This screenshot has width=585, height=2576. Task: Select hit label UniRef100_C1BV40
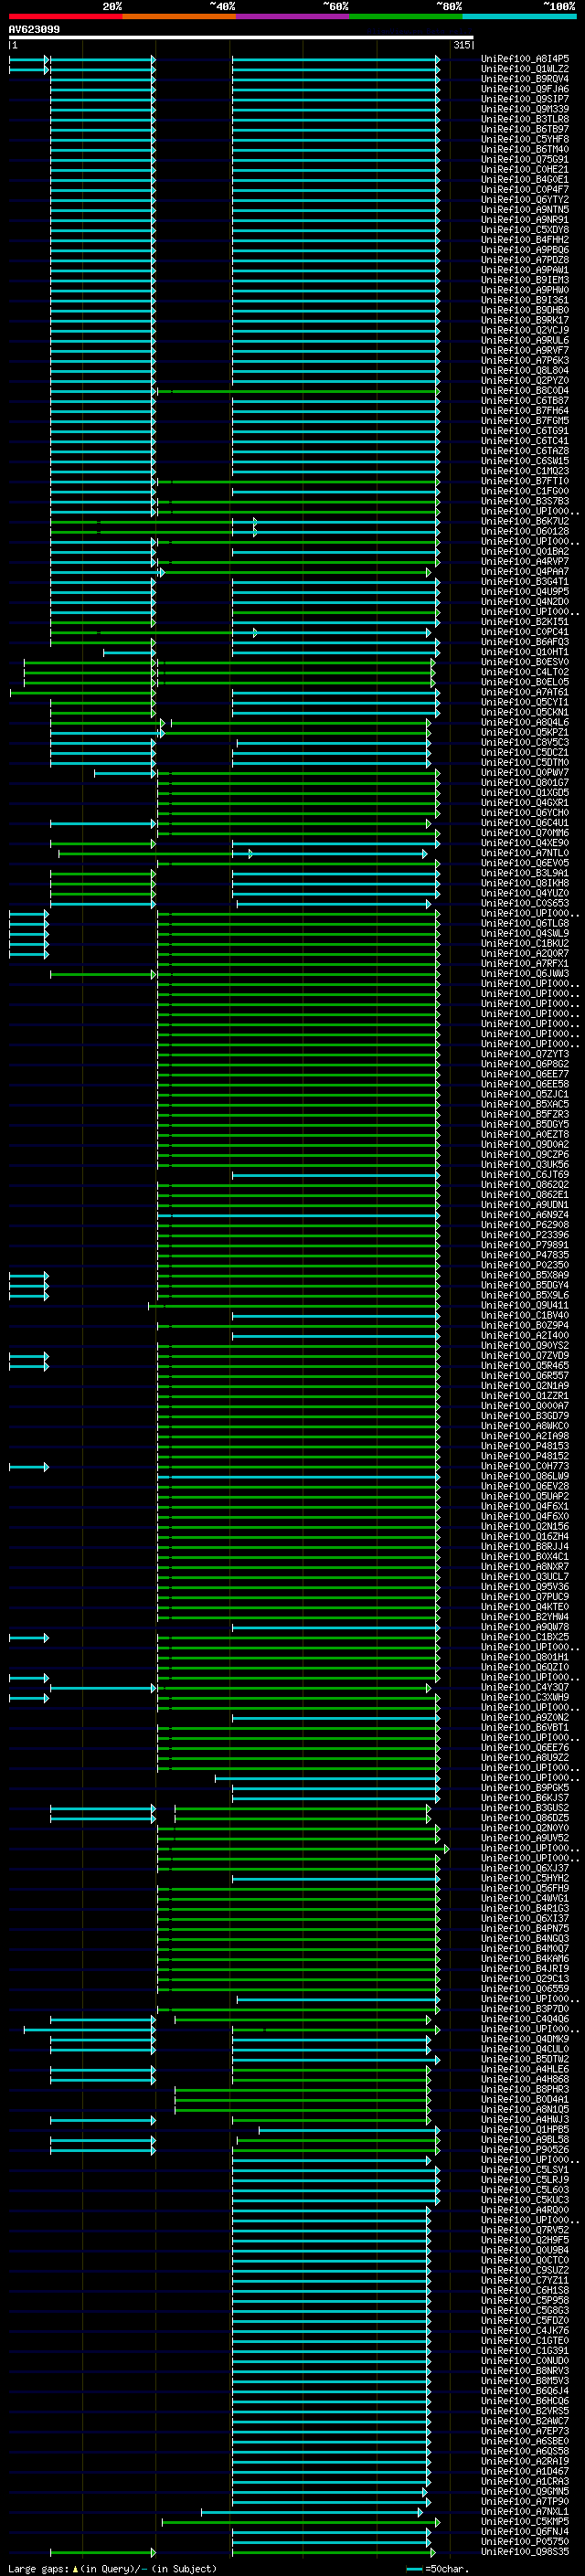click(x=525, y=1315)
